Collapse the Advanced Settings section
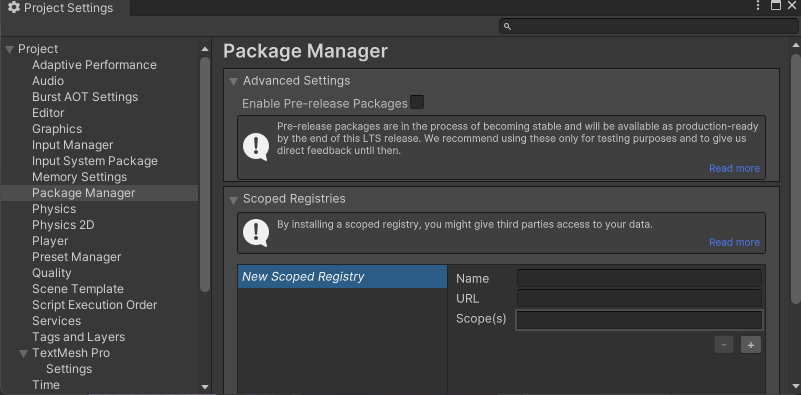The image size is (801, 395). 233,81
